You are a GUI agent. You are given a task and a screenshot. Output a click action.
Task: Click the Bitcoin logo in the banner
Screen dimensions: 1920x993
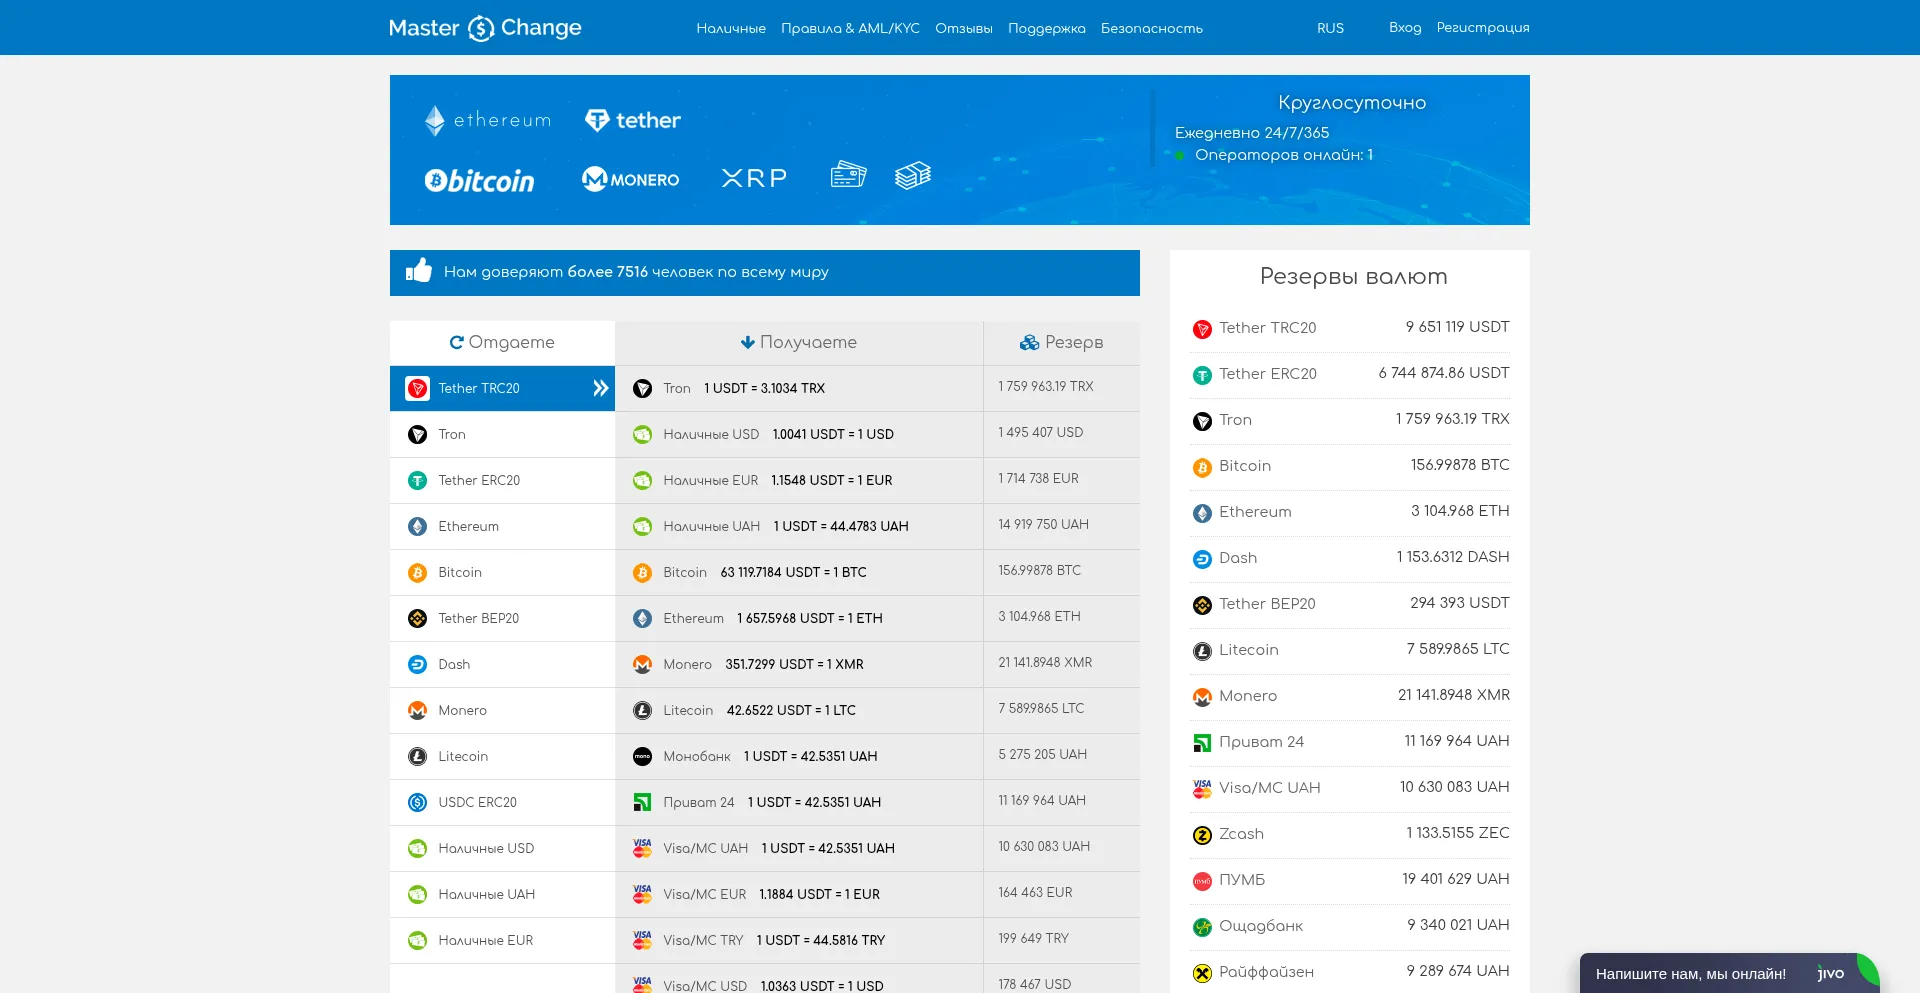pos(479,180)
